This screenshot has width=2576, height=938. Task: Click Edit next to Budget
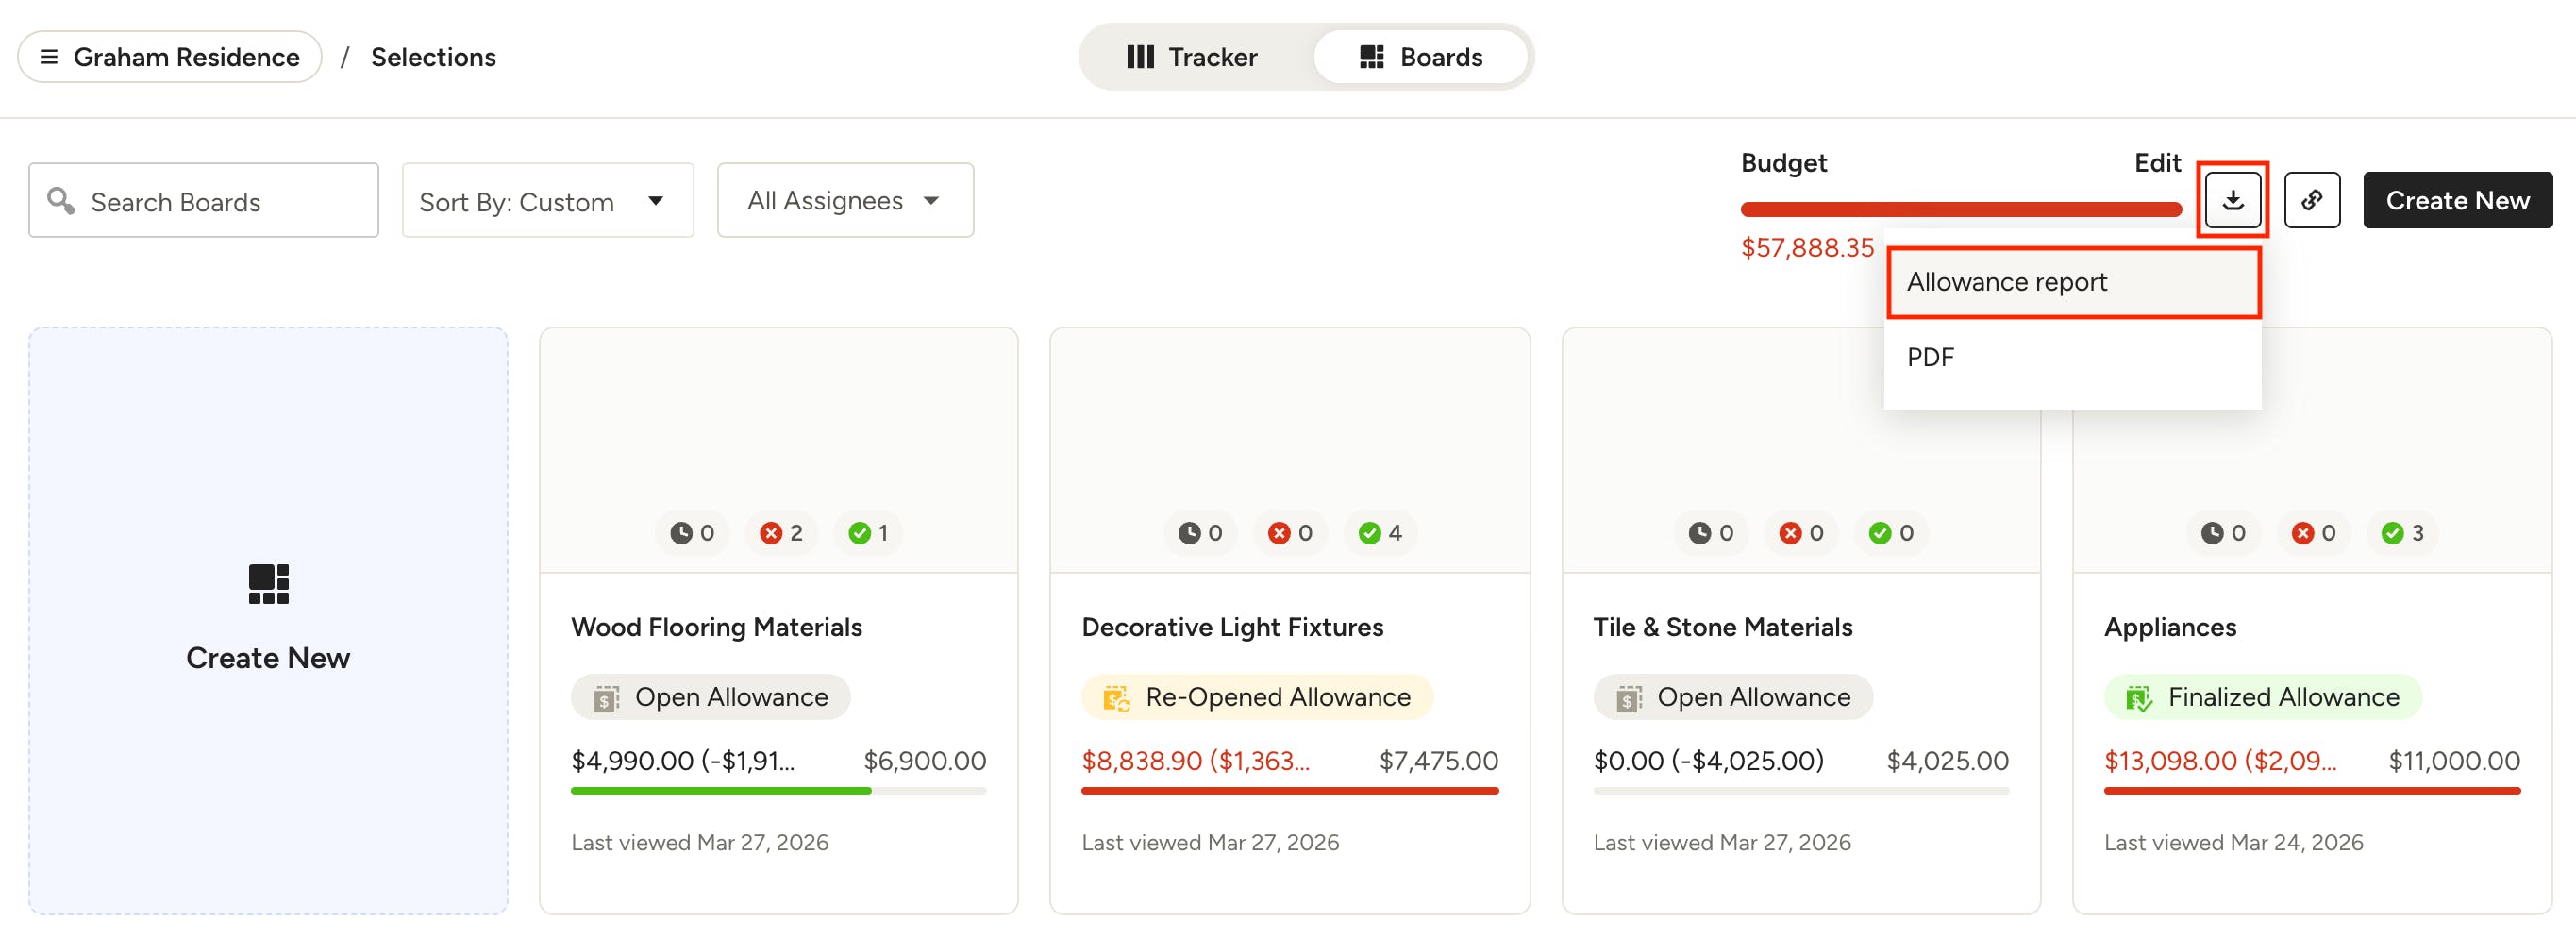[x=2157, y=163]
